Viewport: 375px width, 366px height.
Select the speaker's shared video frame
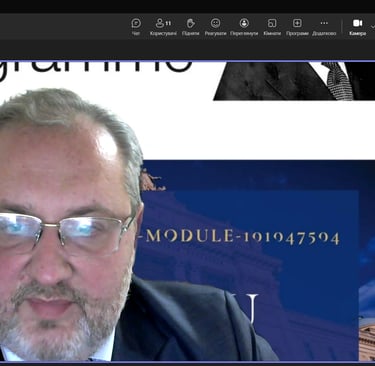click(x=187, y=211)
